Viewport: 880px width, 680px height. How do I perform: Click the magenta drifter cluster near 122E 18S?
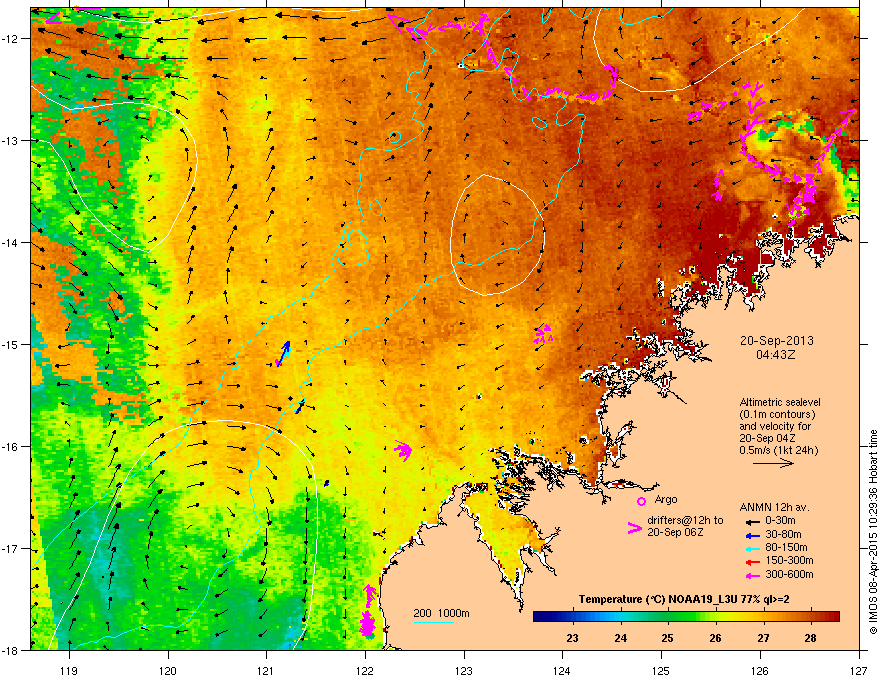pos(368,610)
